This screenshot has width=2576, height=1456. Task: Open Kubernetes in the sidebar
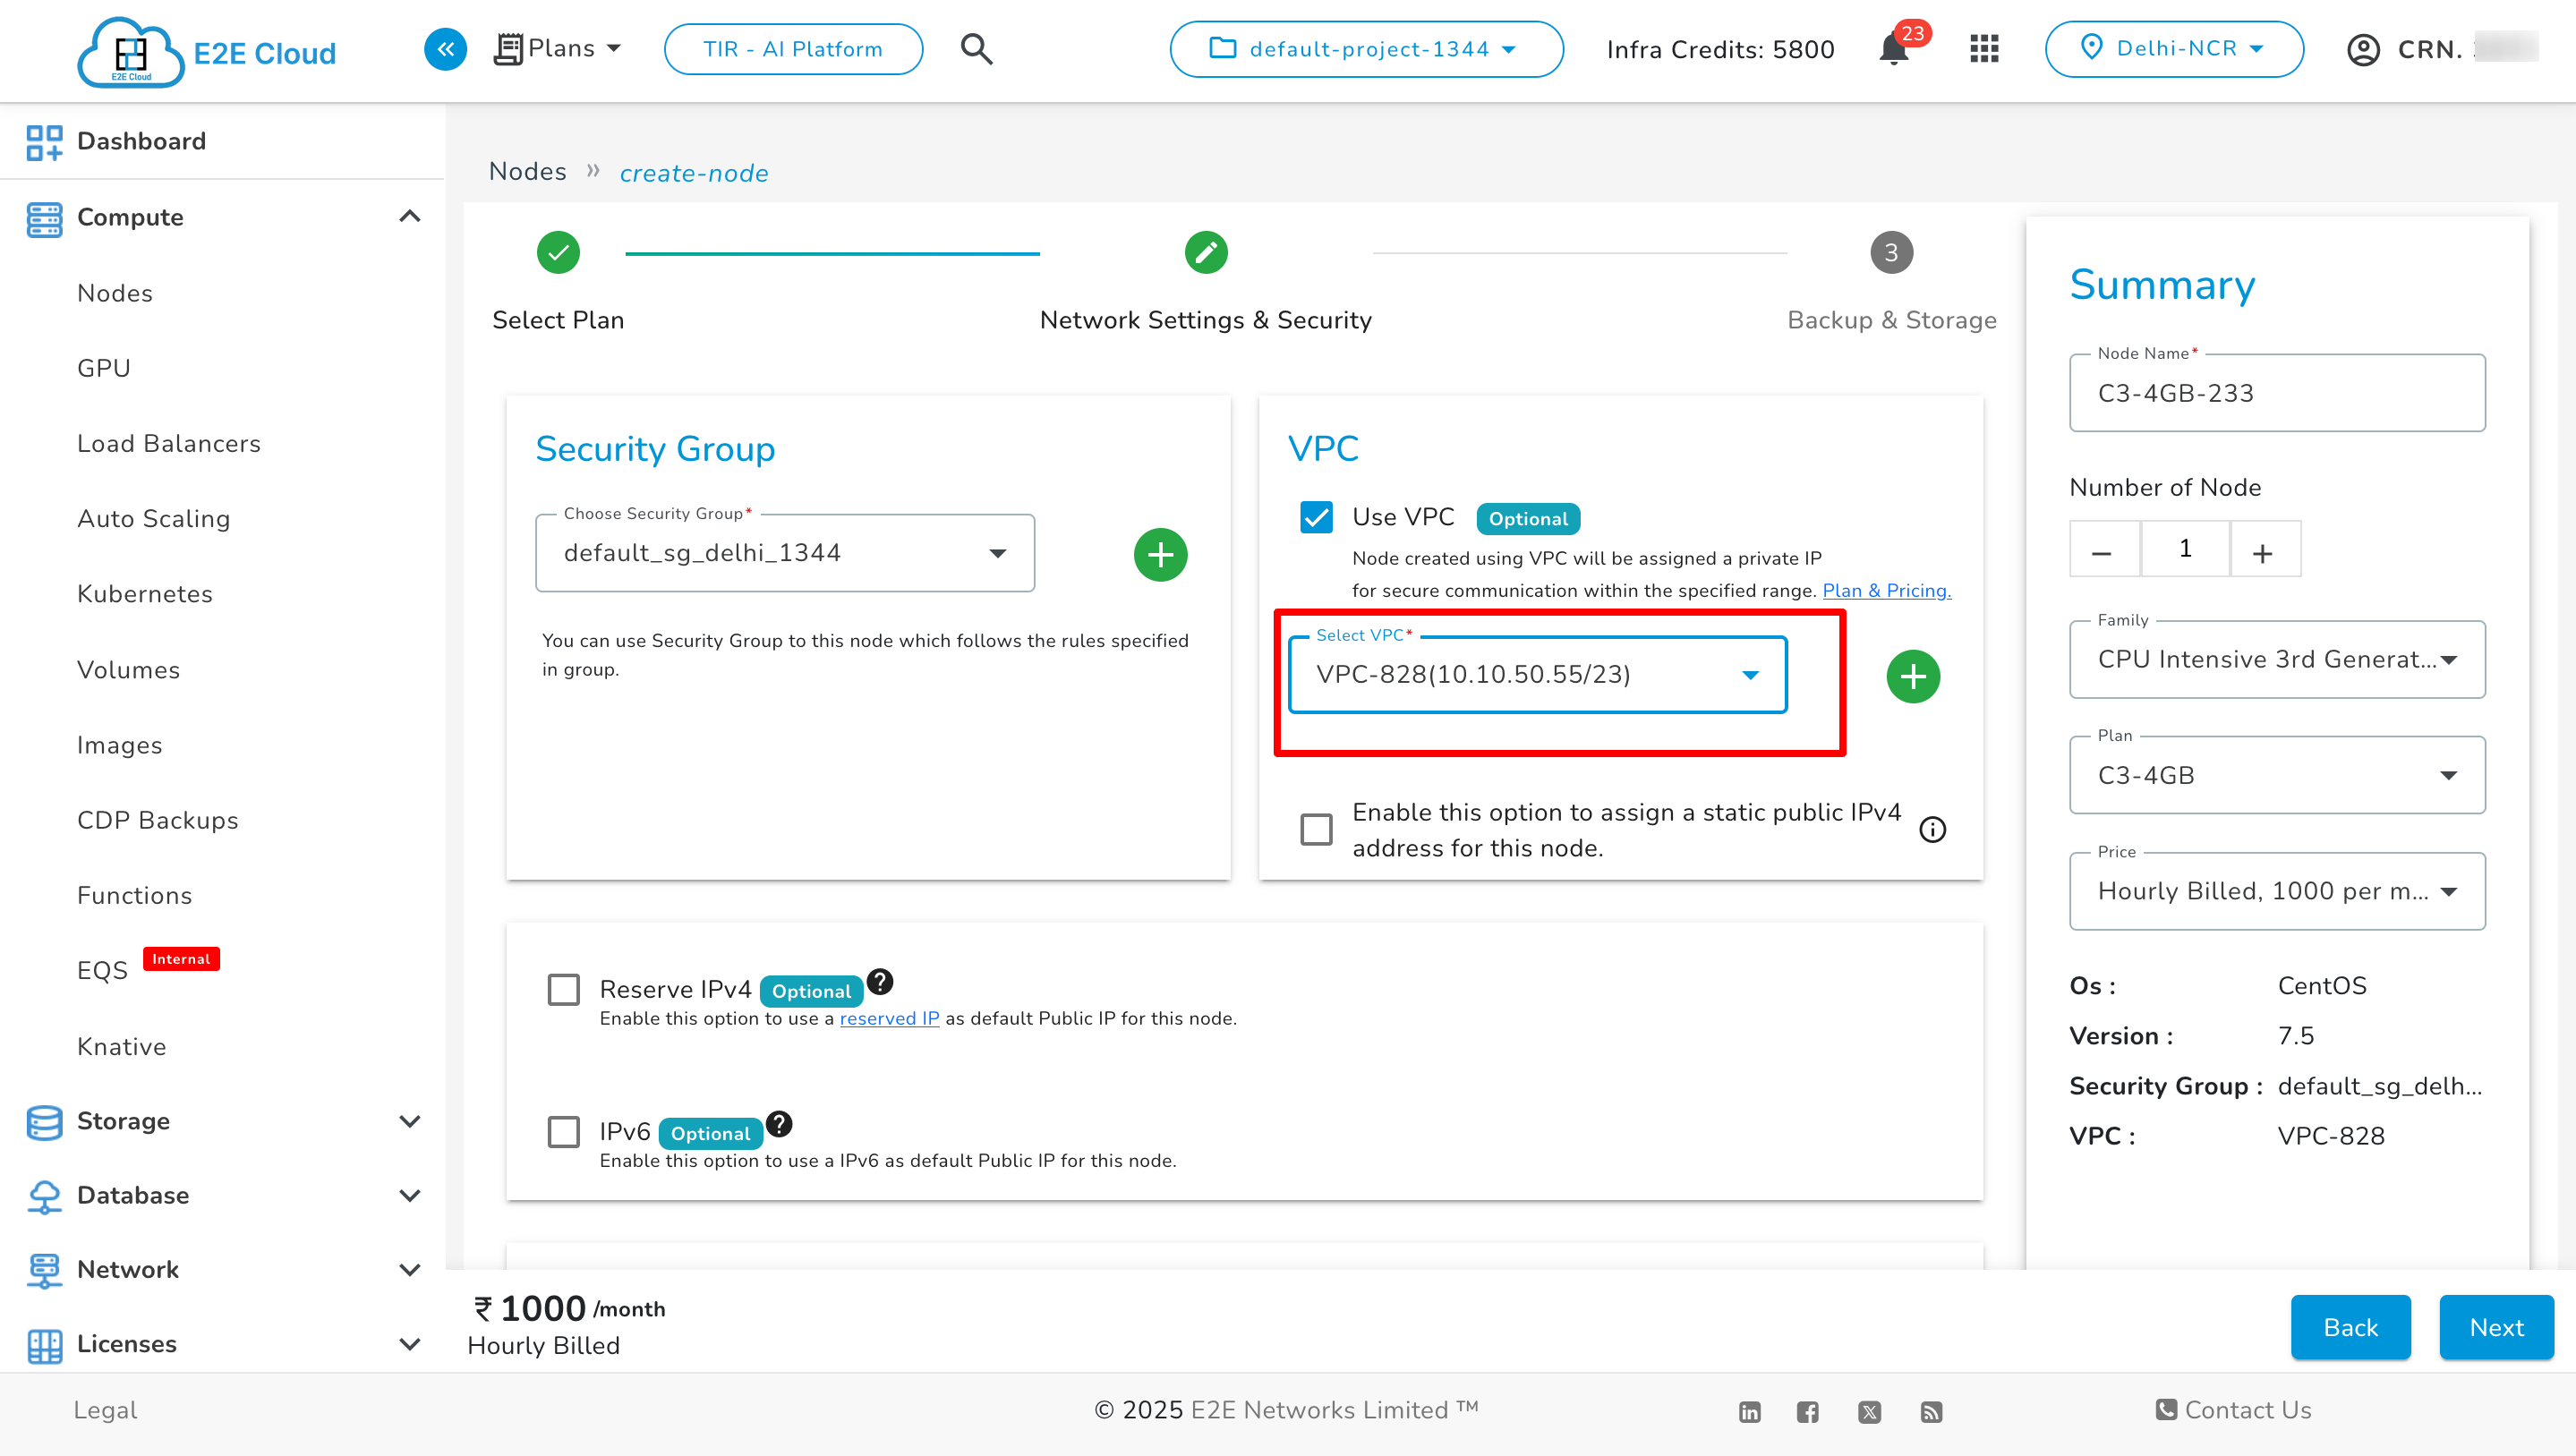[x=145, y=594]
